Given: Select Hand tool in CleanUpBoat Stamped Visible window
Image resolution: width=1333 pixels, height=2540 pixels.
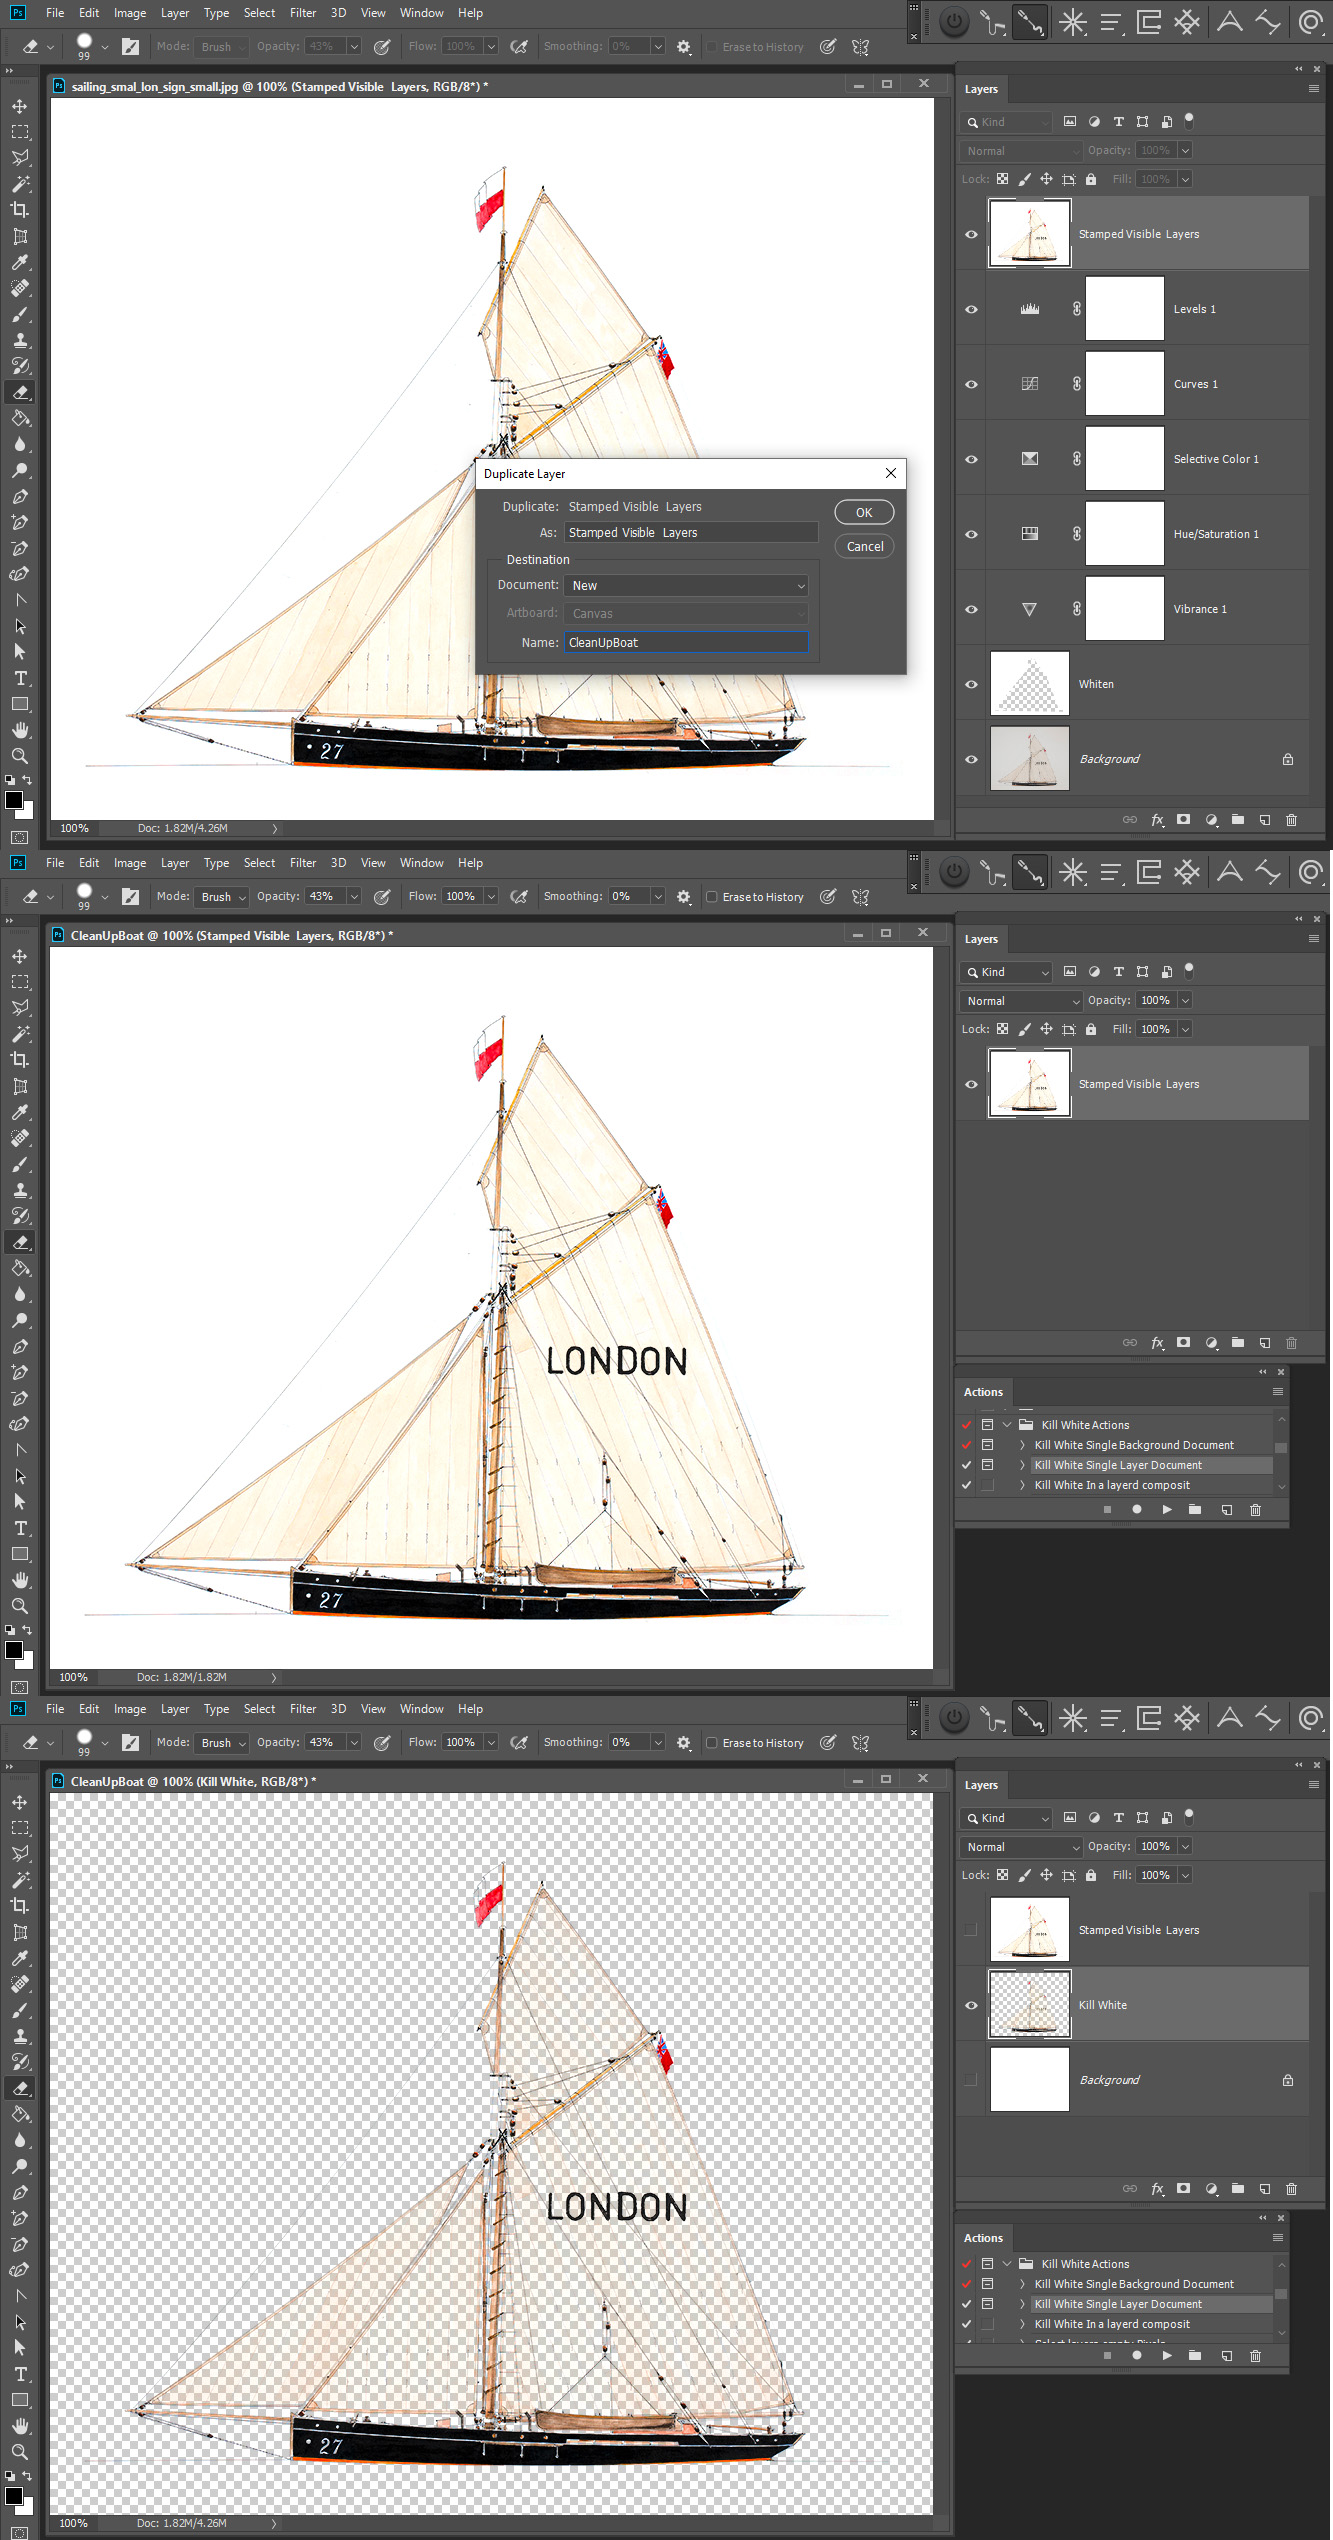Looking at the screenshot, I should point(20,1580).
